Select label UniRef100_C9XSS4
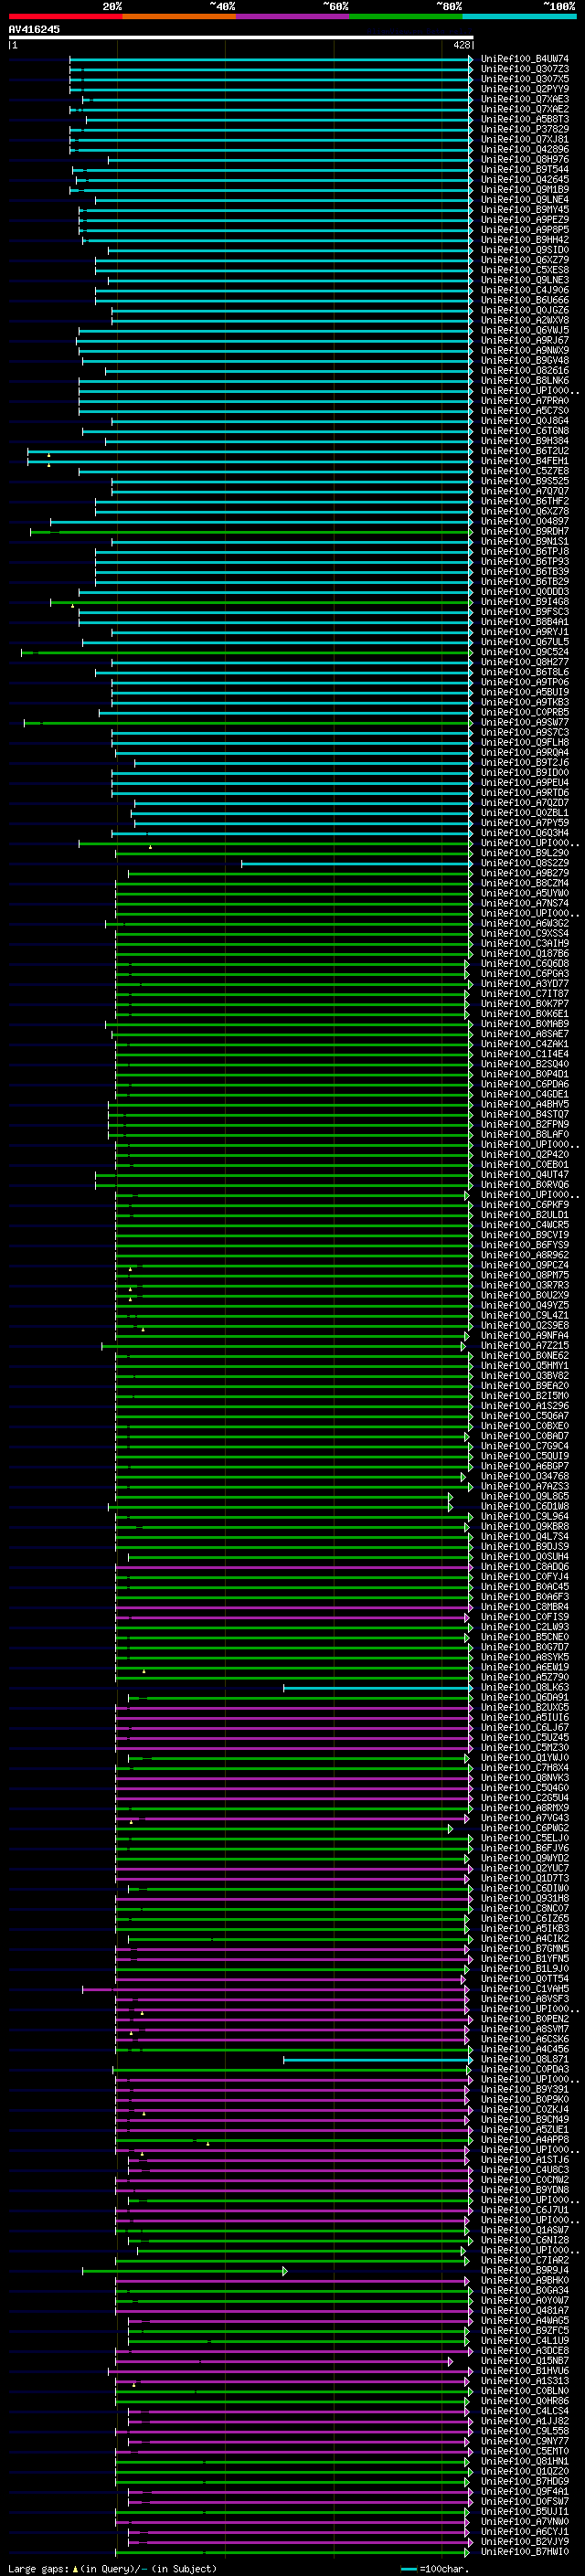This screenshot has width=585, height=2576. (525, 934)
